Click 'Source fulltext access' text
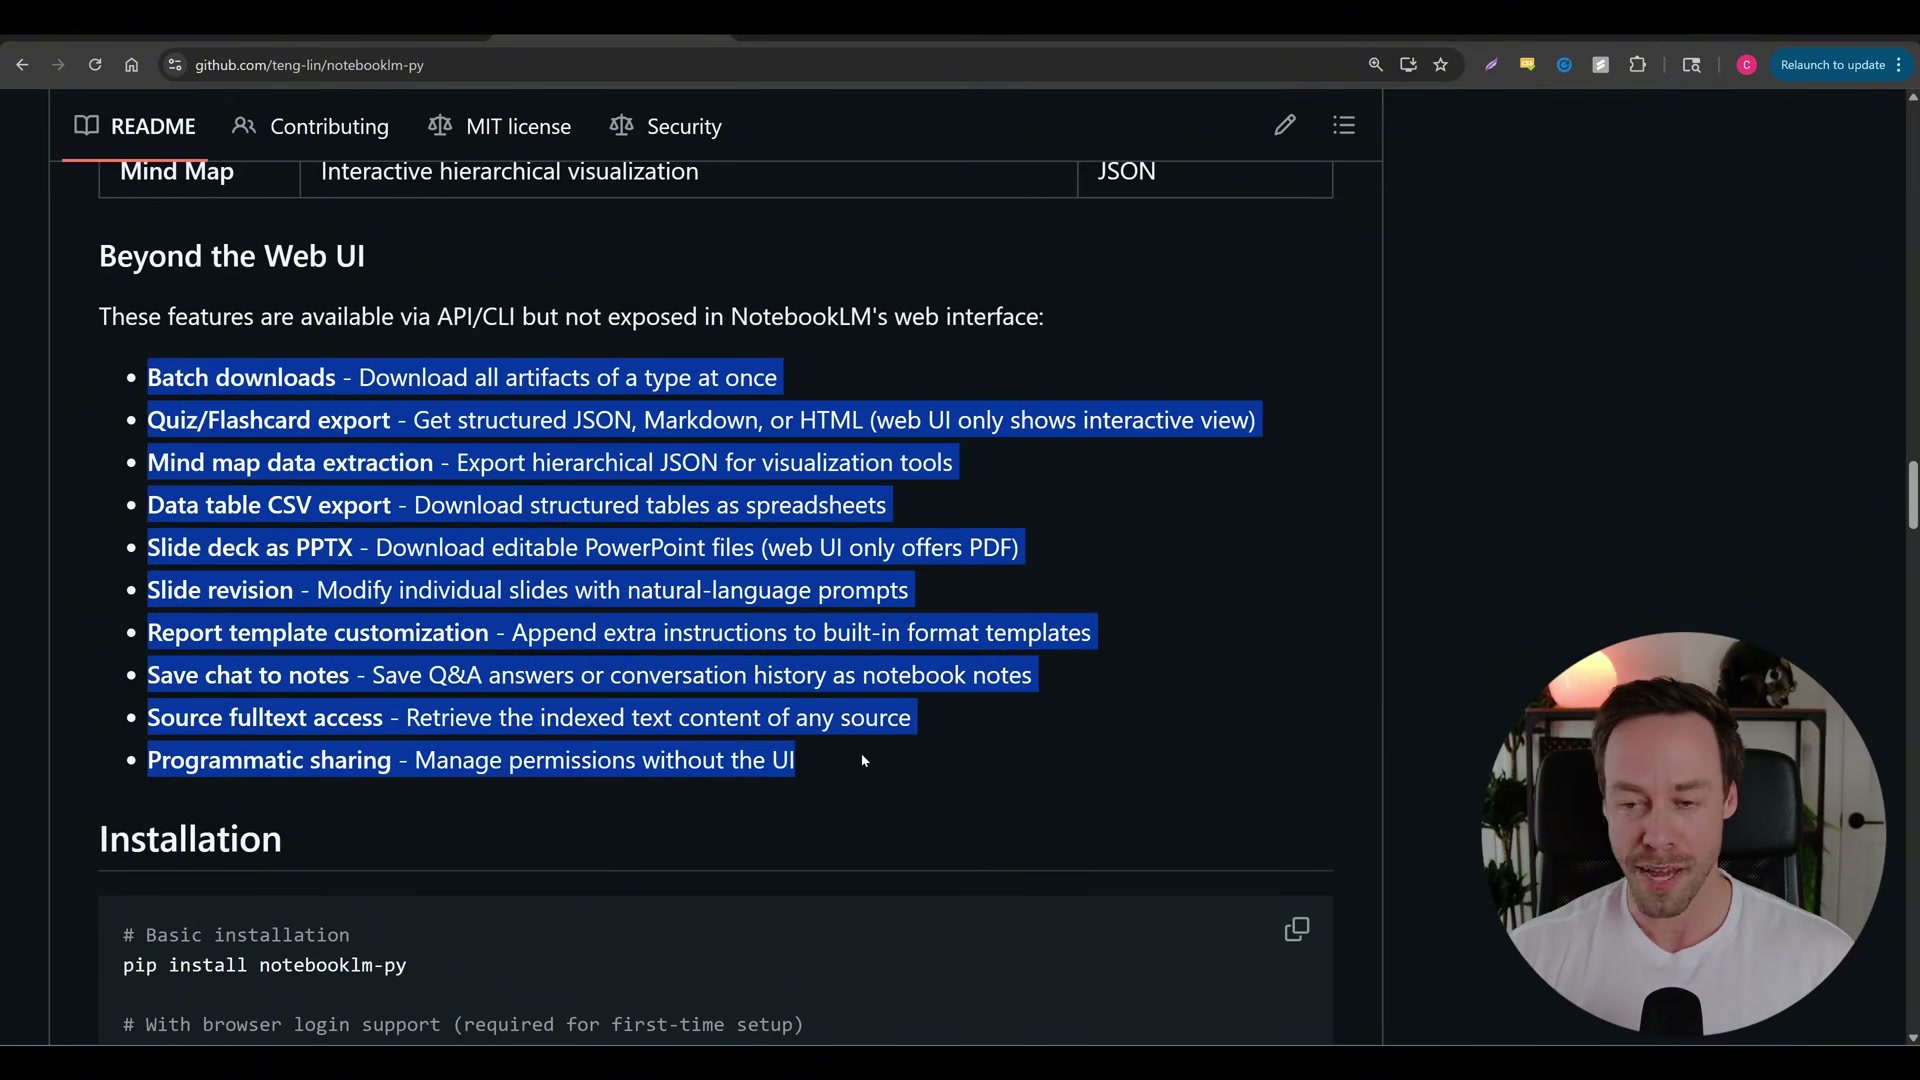 coord(265,718)
